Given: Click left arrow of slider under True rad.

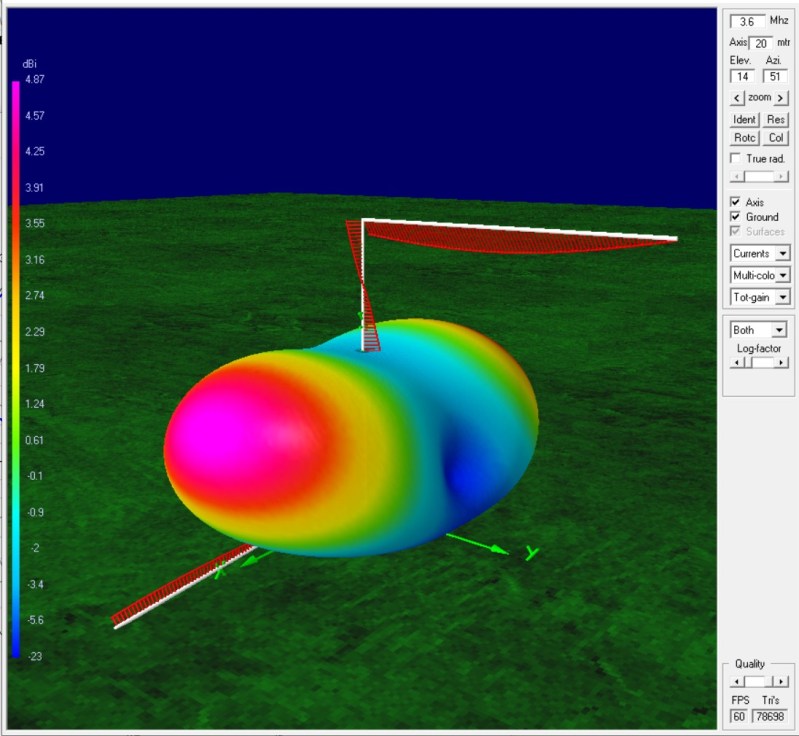Looking at the screenshot, I should pyautogui.click(x=736, y=177).
